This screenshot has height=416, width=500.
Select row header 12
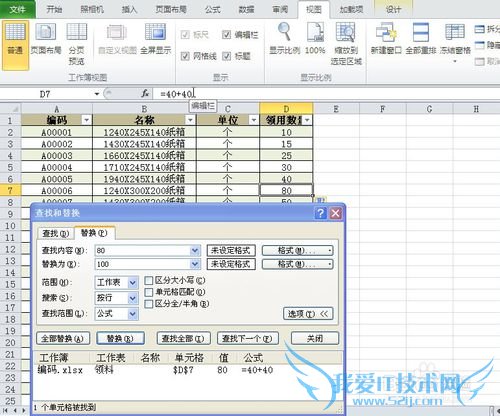10,249
